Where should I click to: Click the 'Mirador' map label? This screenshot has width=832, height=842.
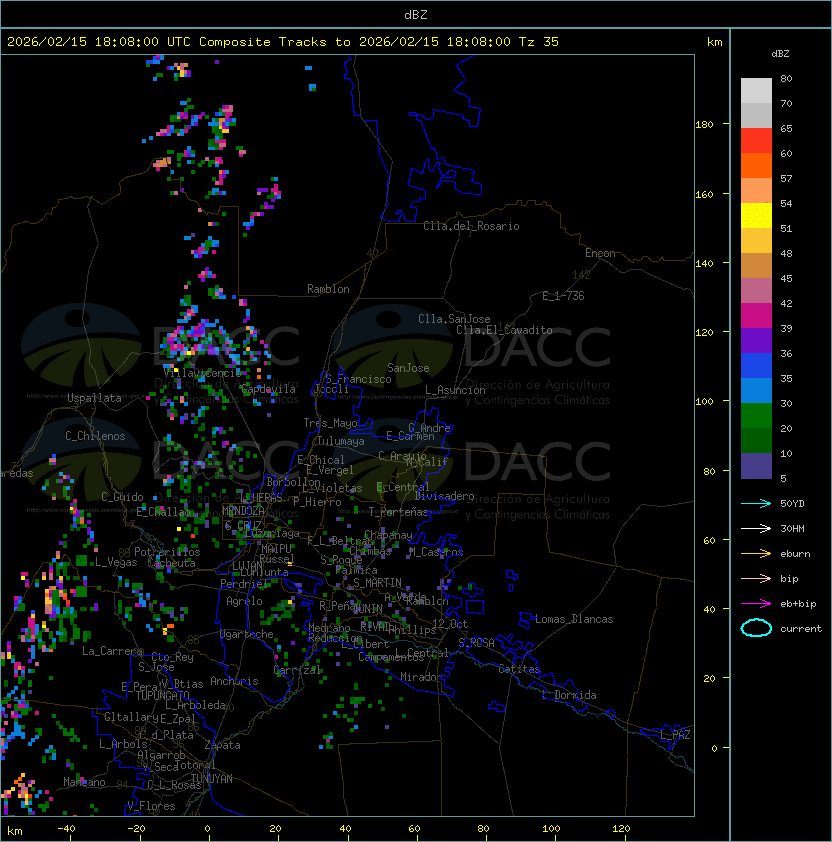[x=421, y=677]
